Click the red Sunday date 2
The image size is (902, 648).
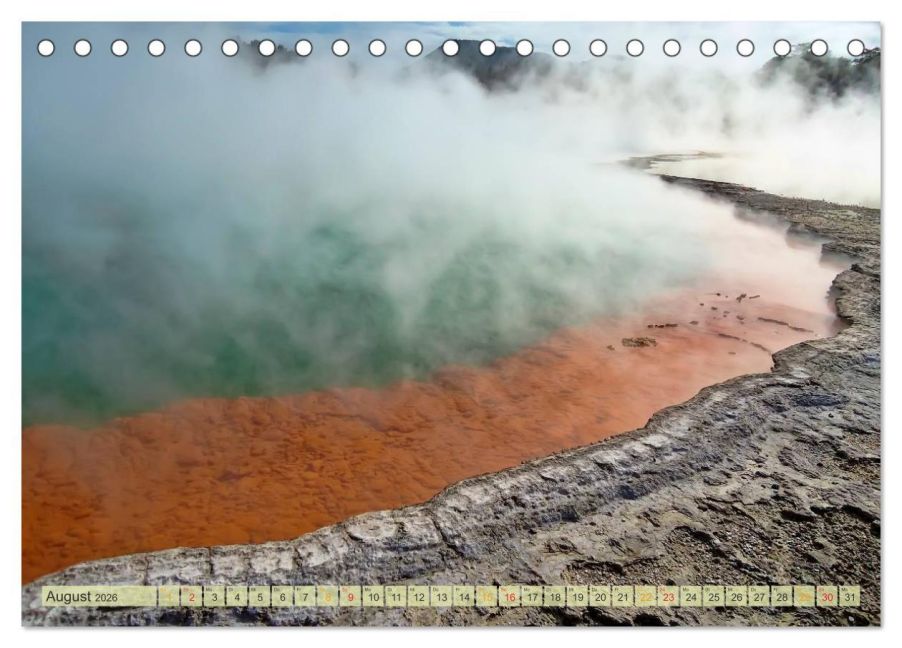190,594
